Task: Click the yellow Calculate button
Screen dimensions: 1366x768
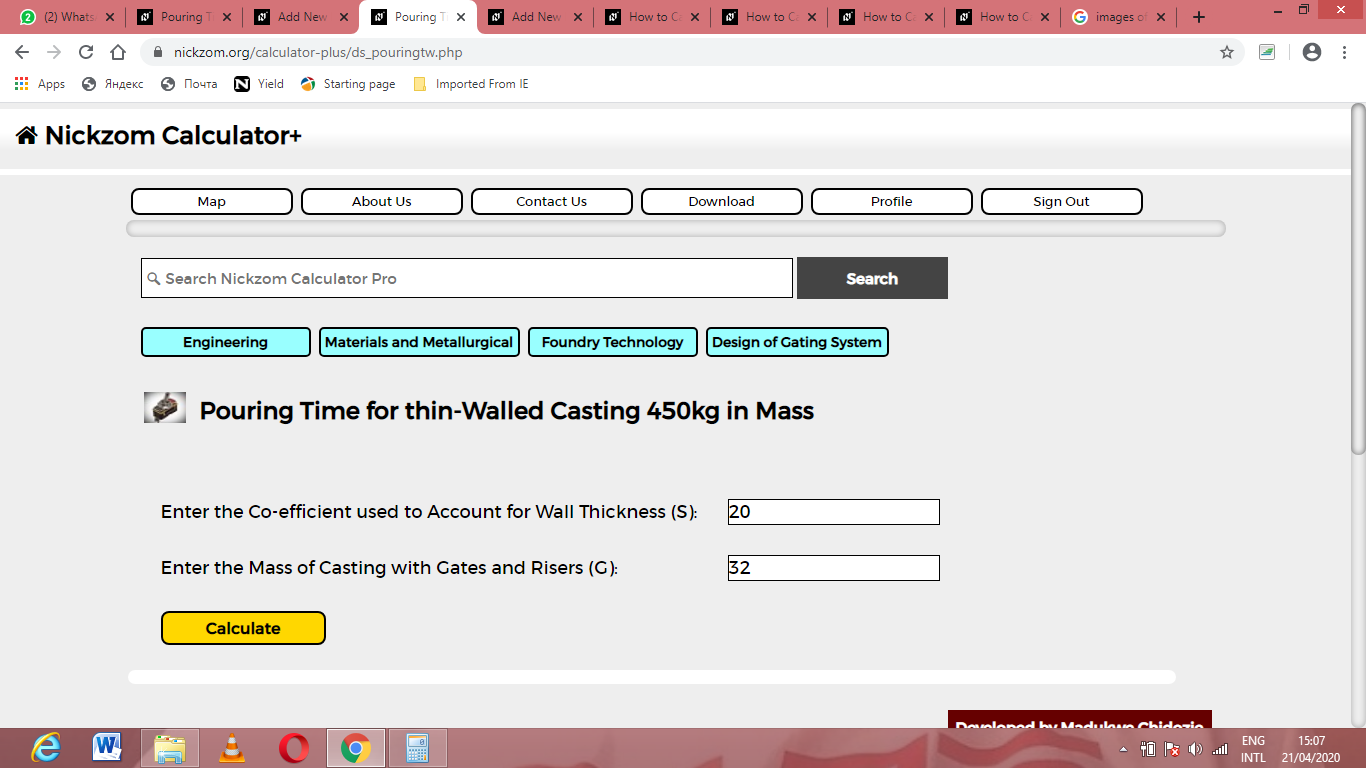Action: 243,628
